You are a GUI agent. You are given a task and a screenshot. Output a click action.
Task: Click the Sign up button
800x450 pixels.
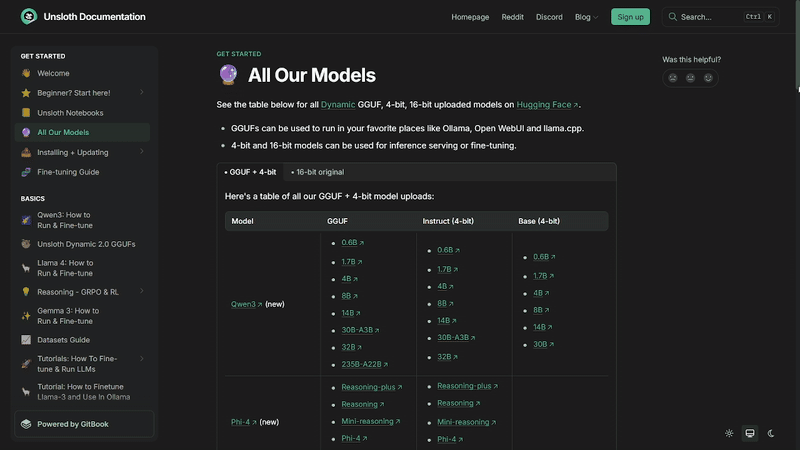click(x=630, y=17)
